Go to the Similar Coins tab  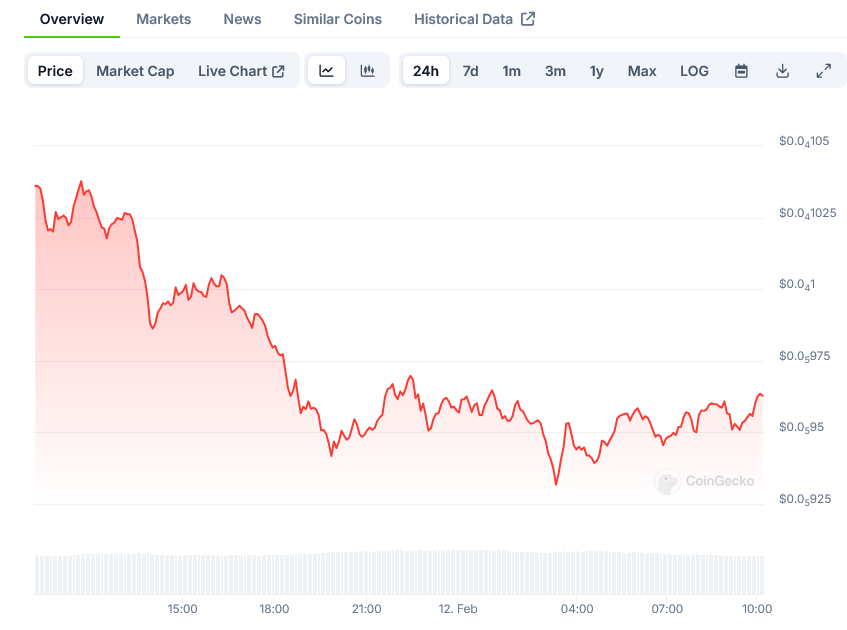338,19
